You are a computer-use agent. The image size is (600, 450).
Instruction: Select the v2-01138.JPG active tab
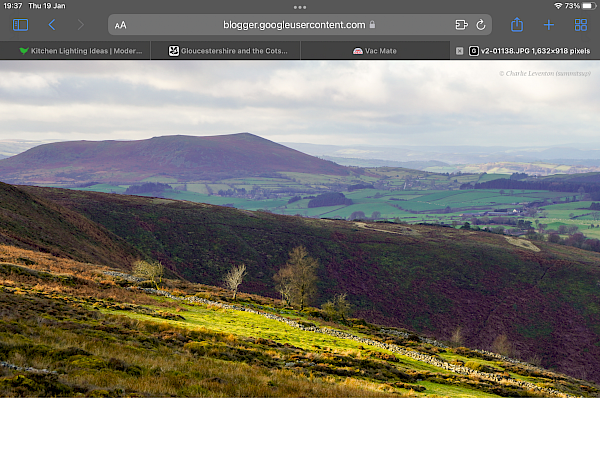(530, 50)
